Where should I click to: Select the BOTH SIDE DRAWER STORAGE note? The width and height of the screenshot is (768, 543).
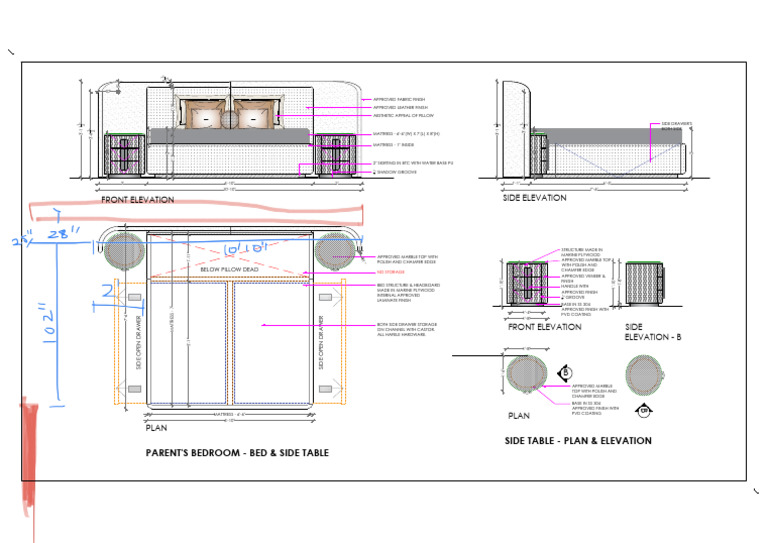pos(407,330)
